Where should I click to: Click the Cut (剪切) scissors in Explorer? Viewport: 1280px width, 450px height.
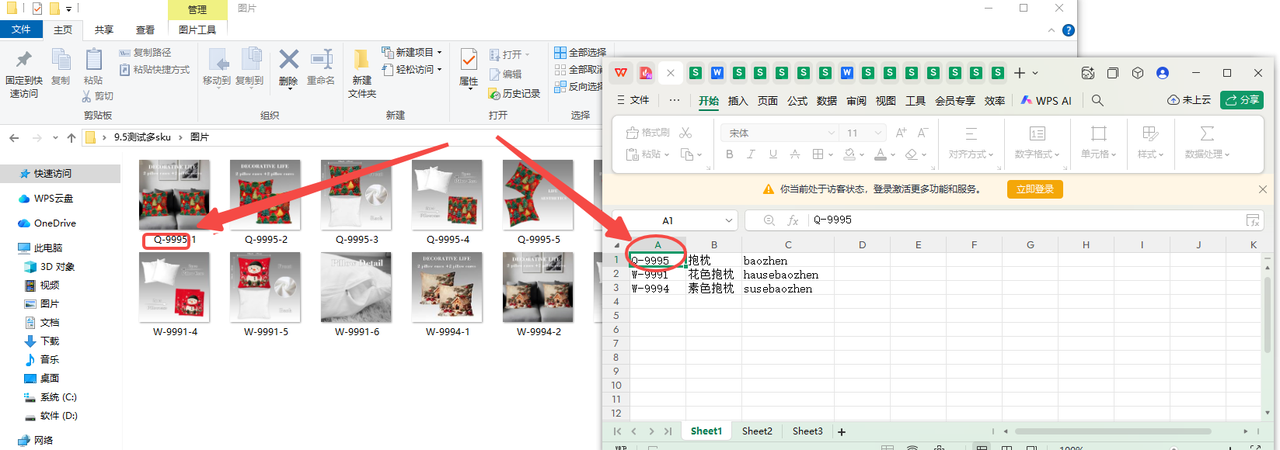pyautogui.click(x=87, y=96)
